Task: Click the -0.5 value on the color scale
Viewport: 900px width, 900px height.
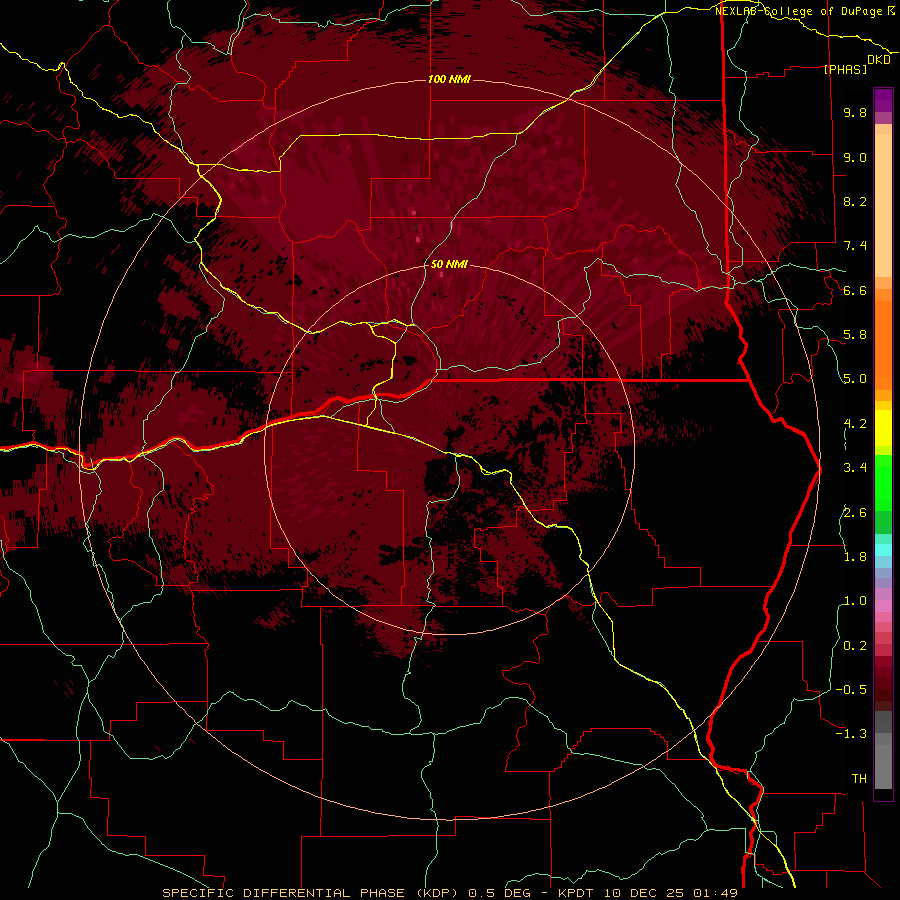Action: (x=851, y=690)
